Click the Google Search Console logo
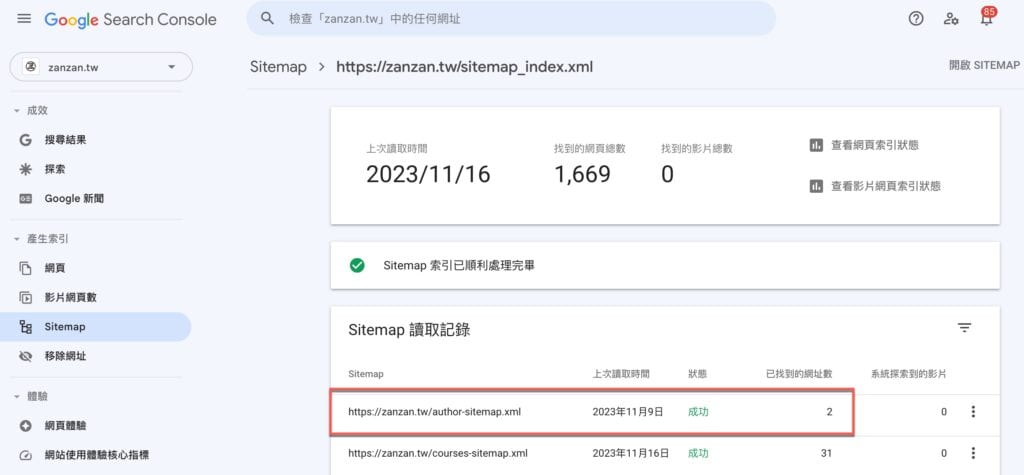Image resolution: width=1024 pixels, height=475 pixels. [131, 20]
